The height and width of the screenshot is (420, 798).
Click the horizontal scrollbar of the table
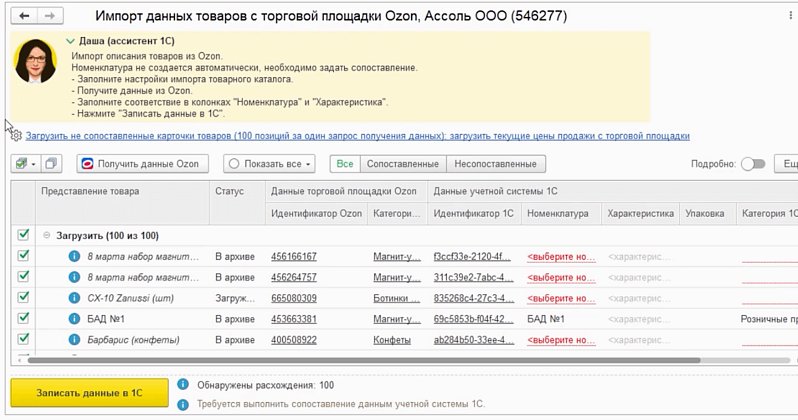click(x=364, y=360)
